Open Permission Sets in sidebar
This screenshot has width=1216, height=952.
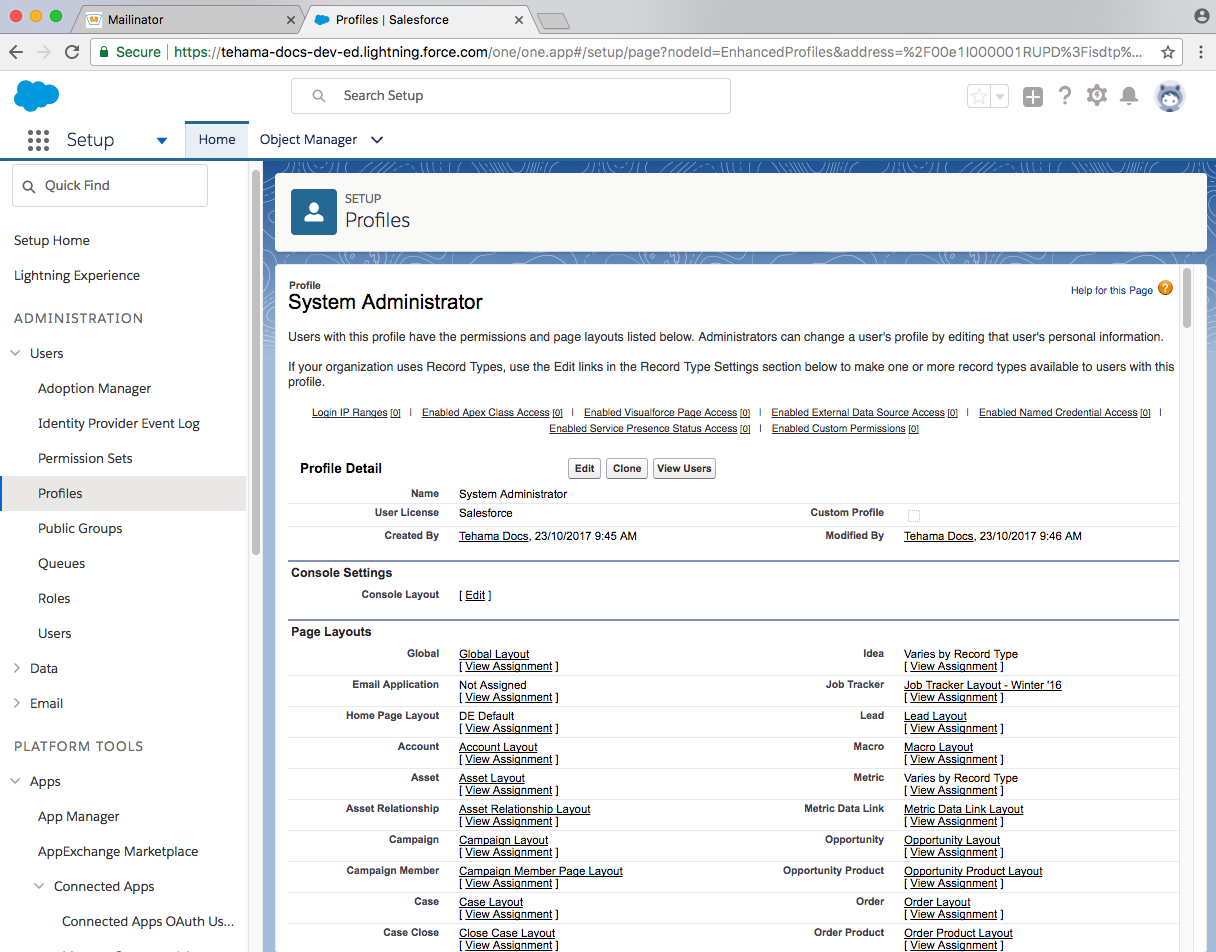(x=85, y=458)
